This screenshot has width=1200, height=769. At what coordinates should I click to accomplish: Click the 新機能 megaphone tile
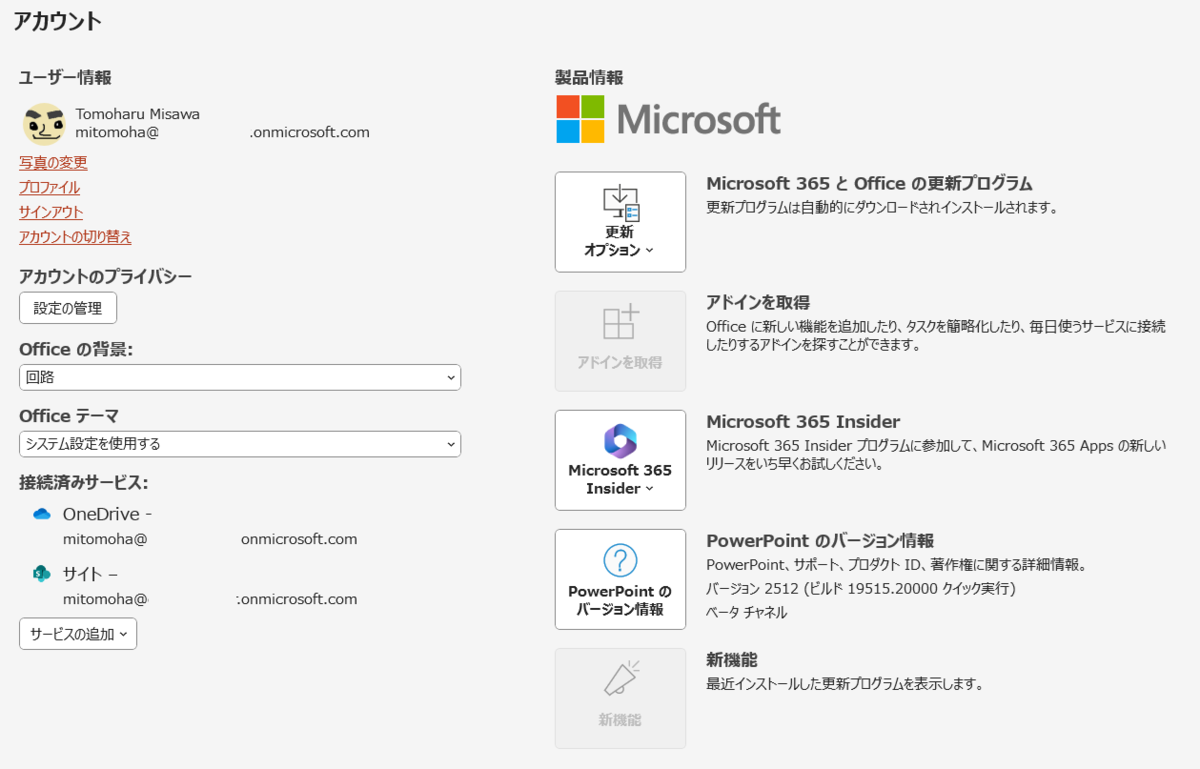[x=620, y=698]
